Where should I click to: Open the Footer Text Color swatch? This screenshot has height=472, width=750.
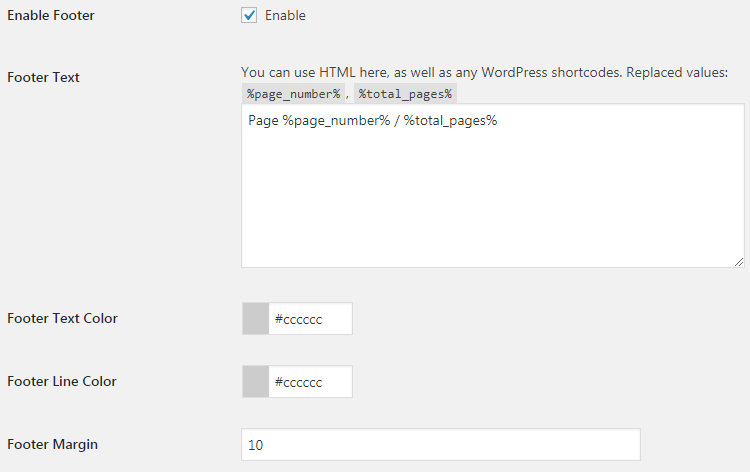(x=255, y=318)
